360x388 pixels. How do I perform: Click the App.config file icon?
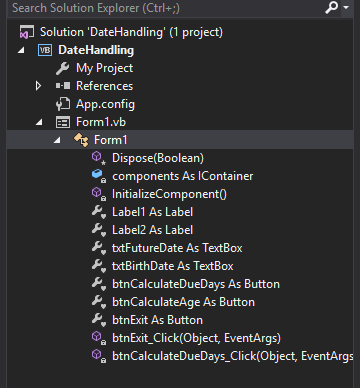(63, 104)
